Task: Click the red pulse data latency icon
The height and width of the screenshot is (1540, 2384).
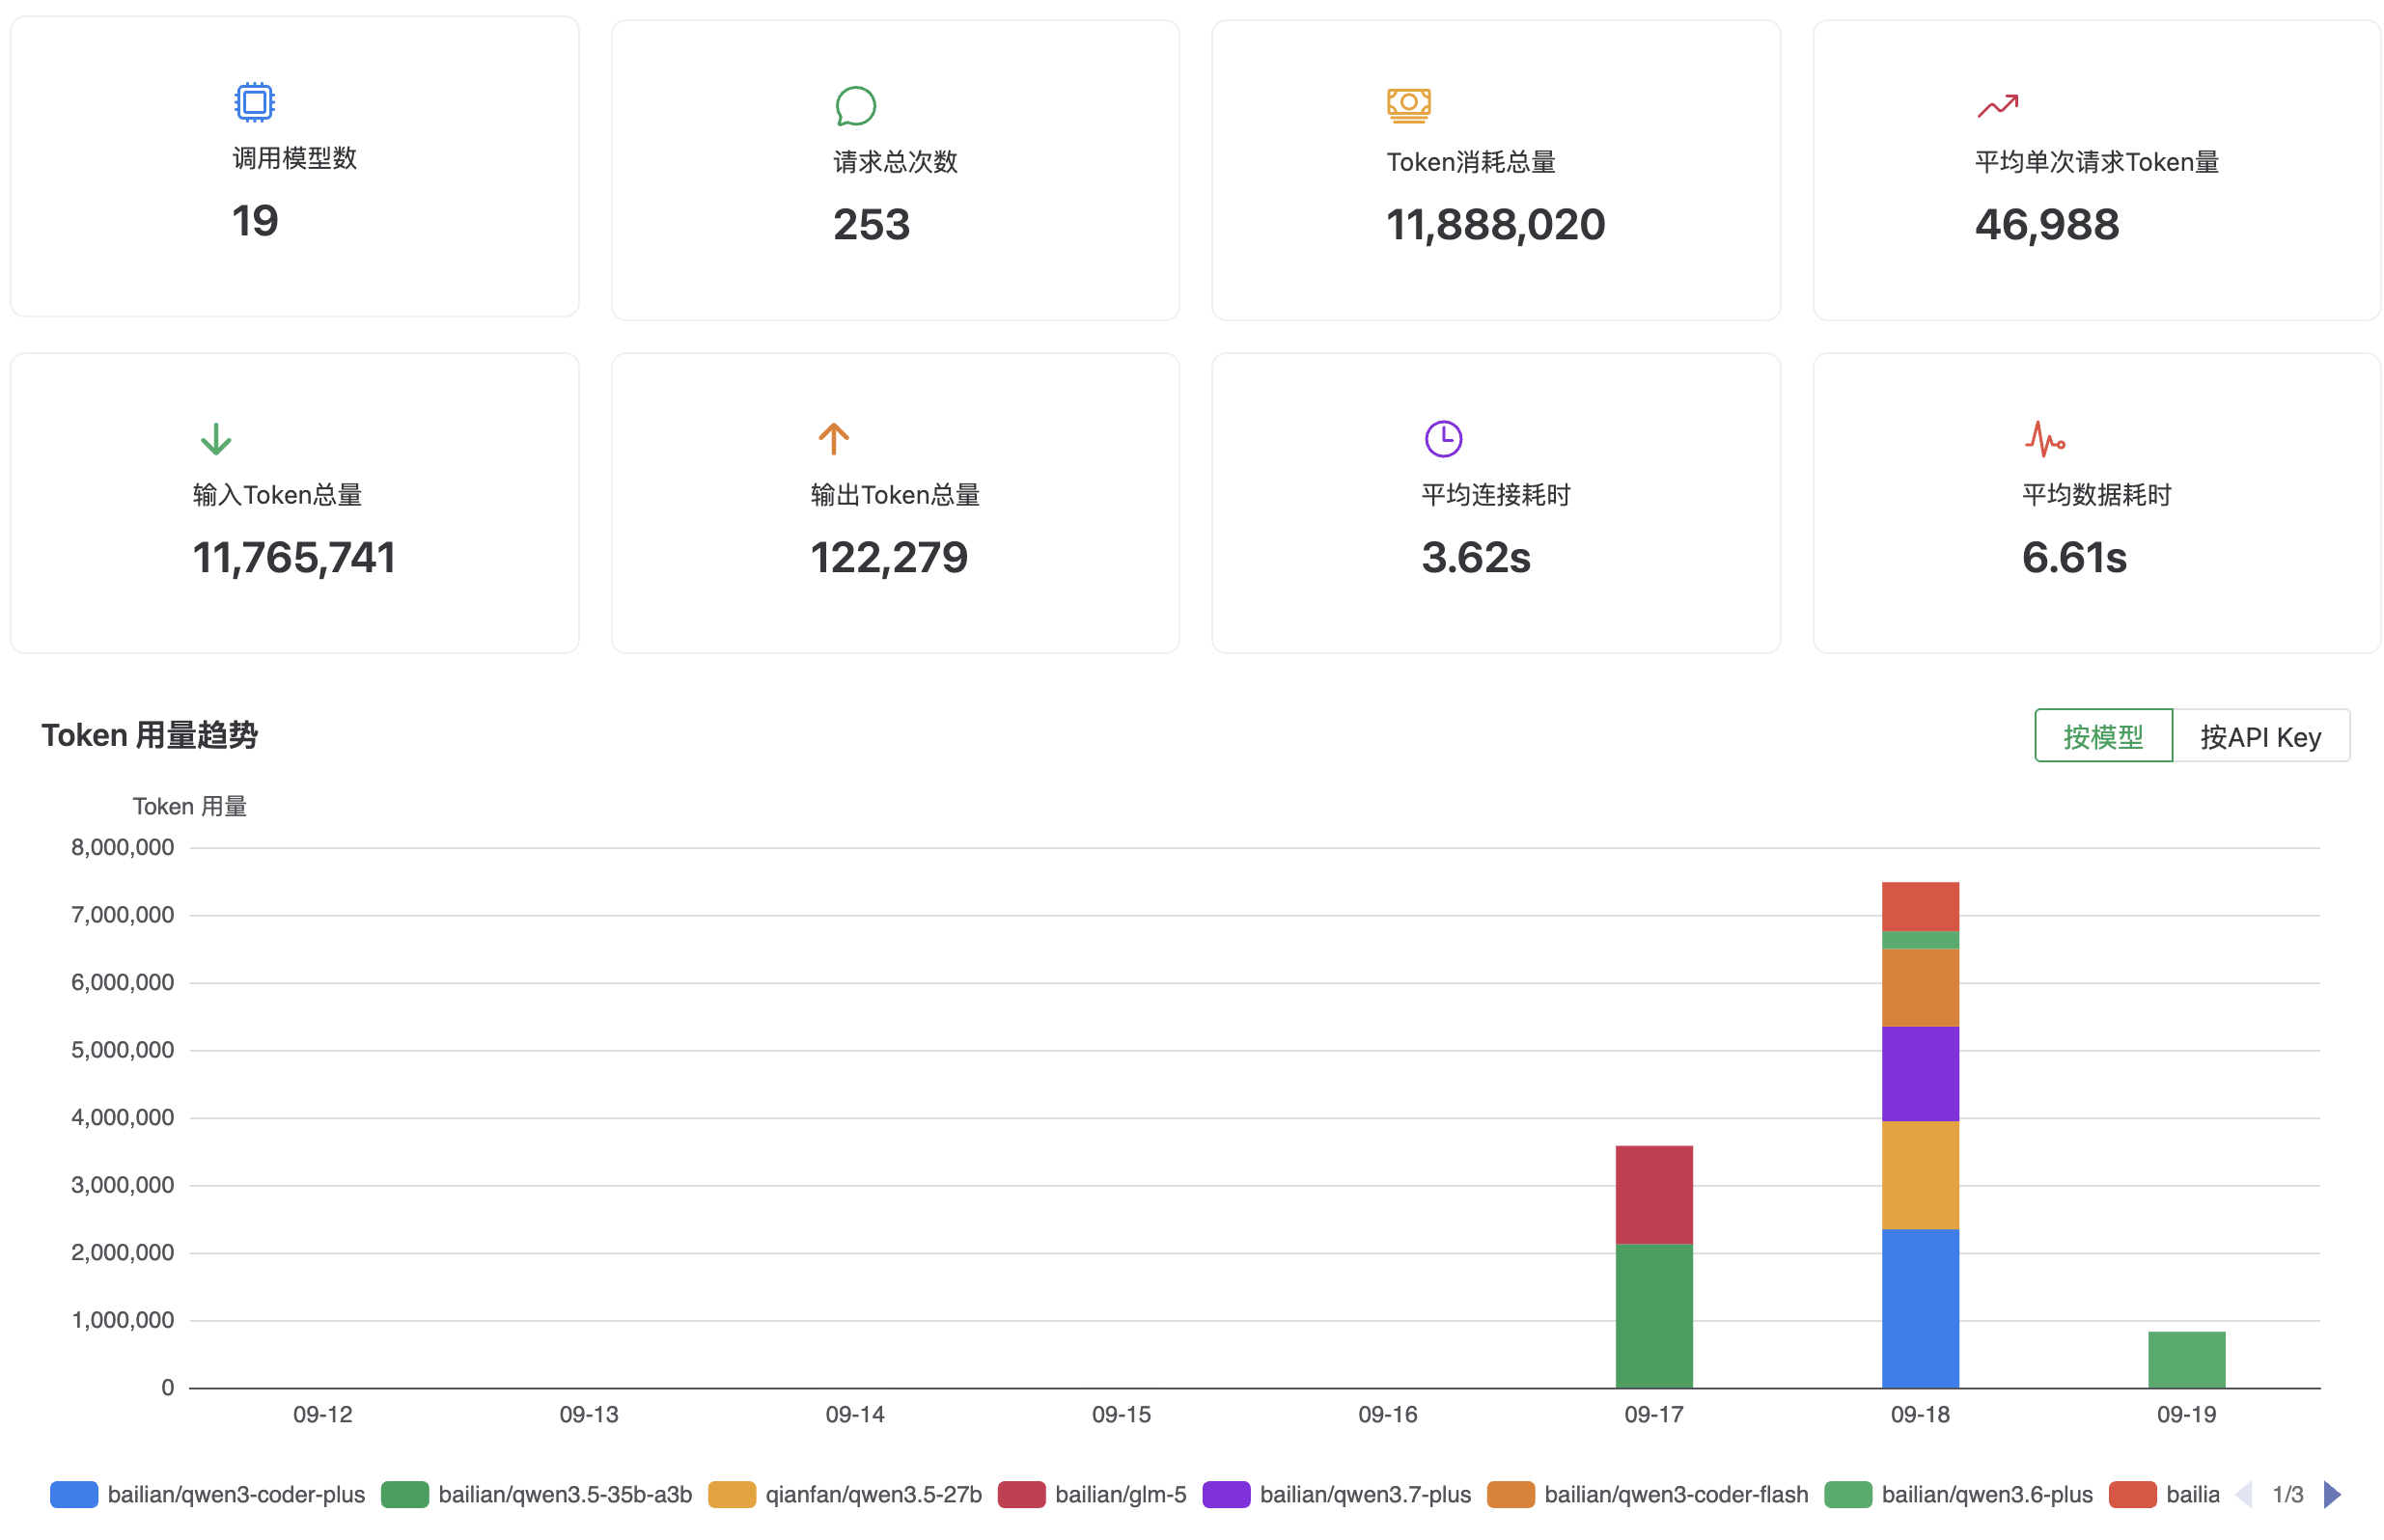Action: pyautogui.click(x=2044, y=438)
